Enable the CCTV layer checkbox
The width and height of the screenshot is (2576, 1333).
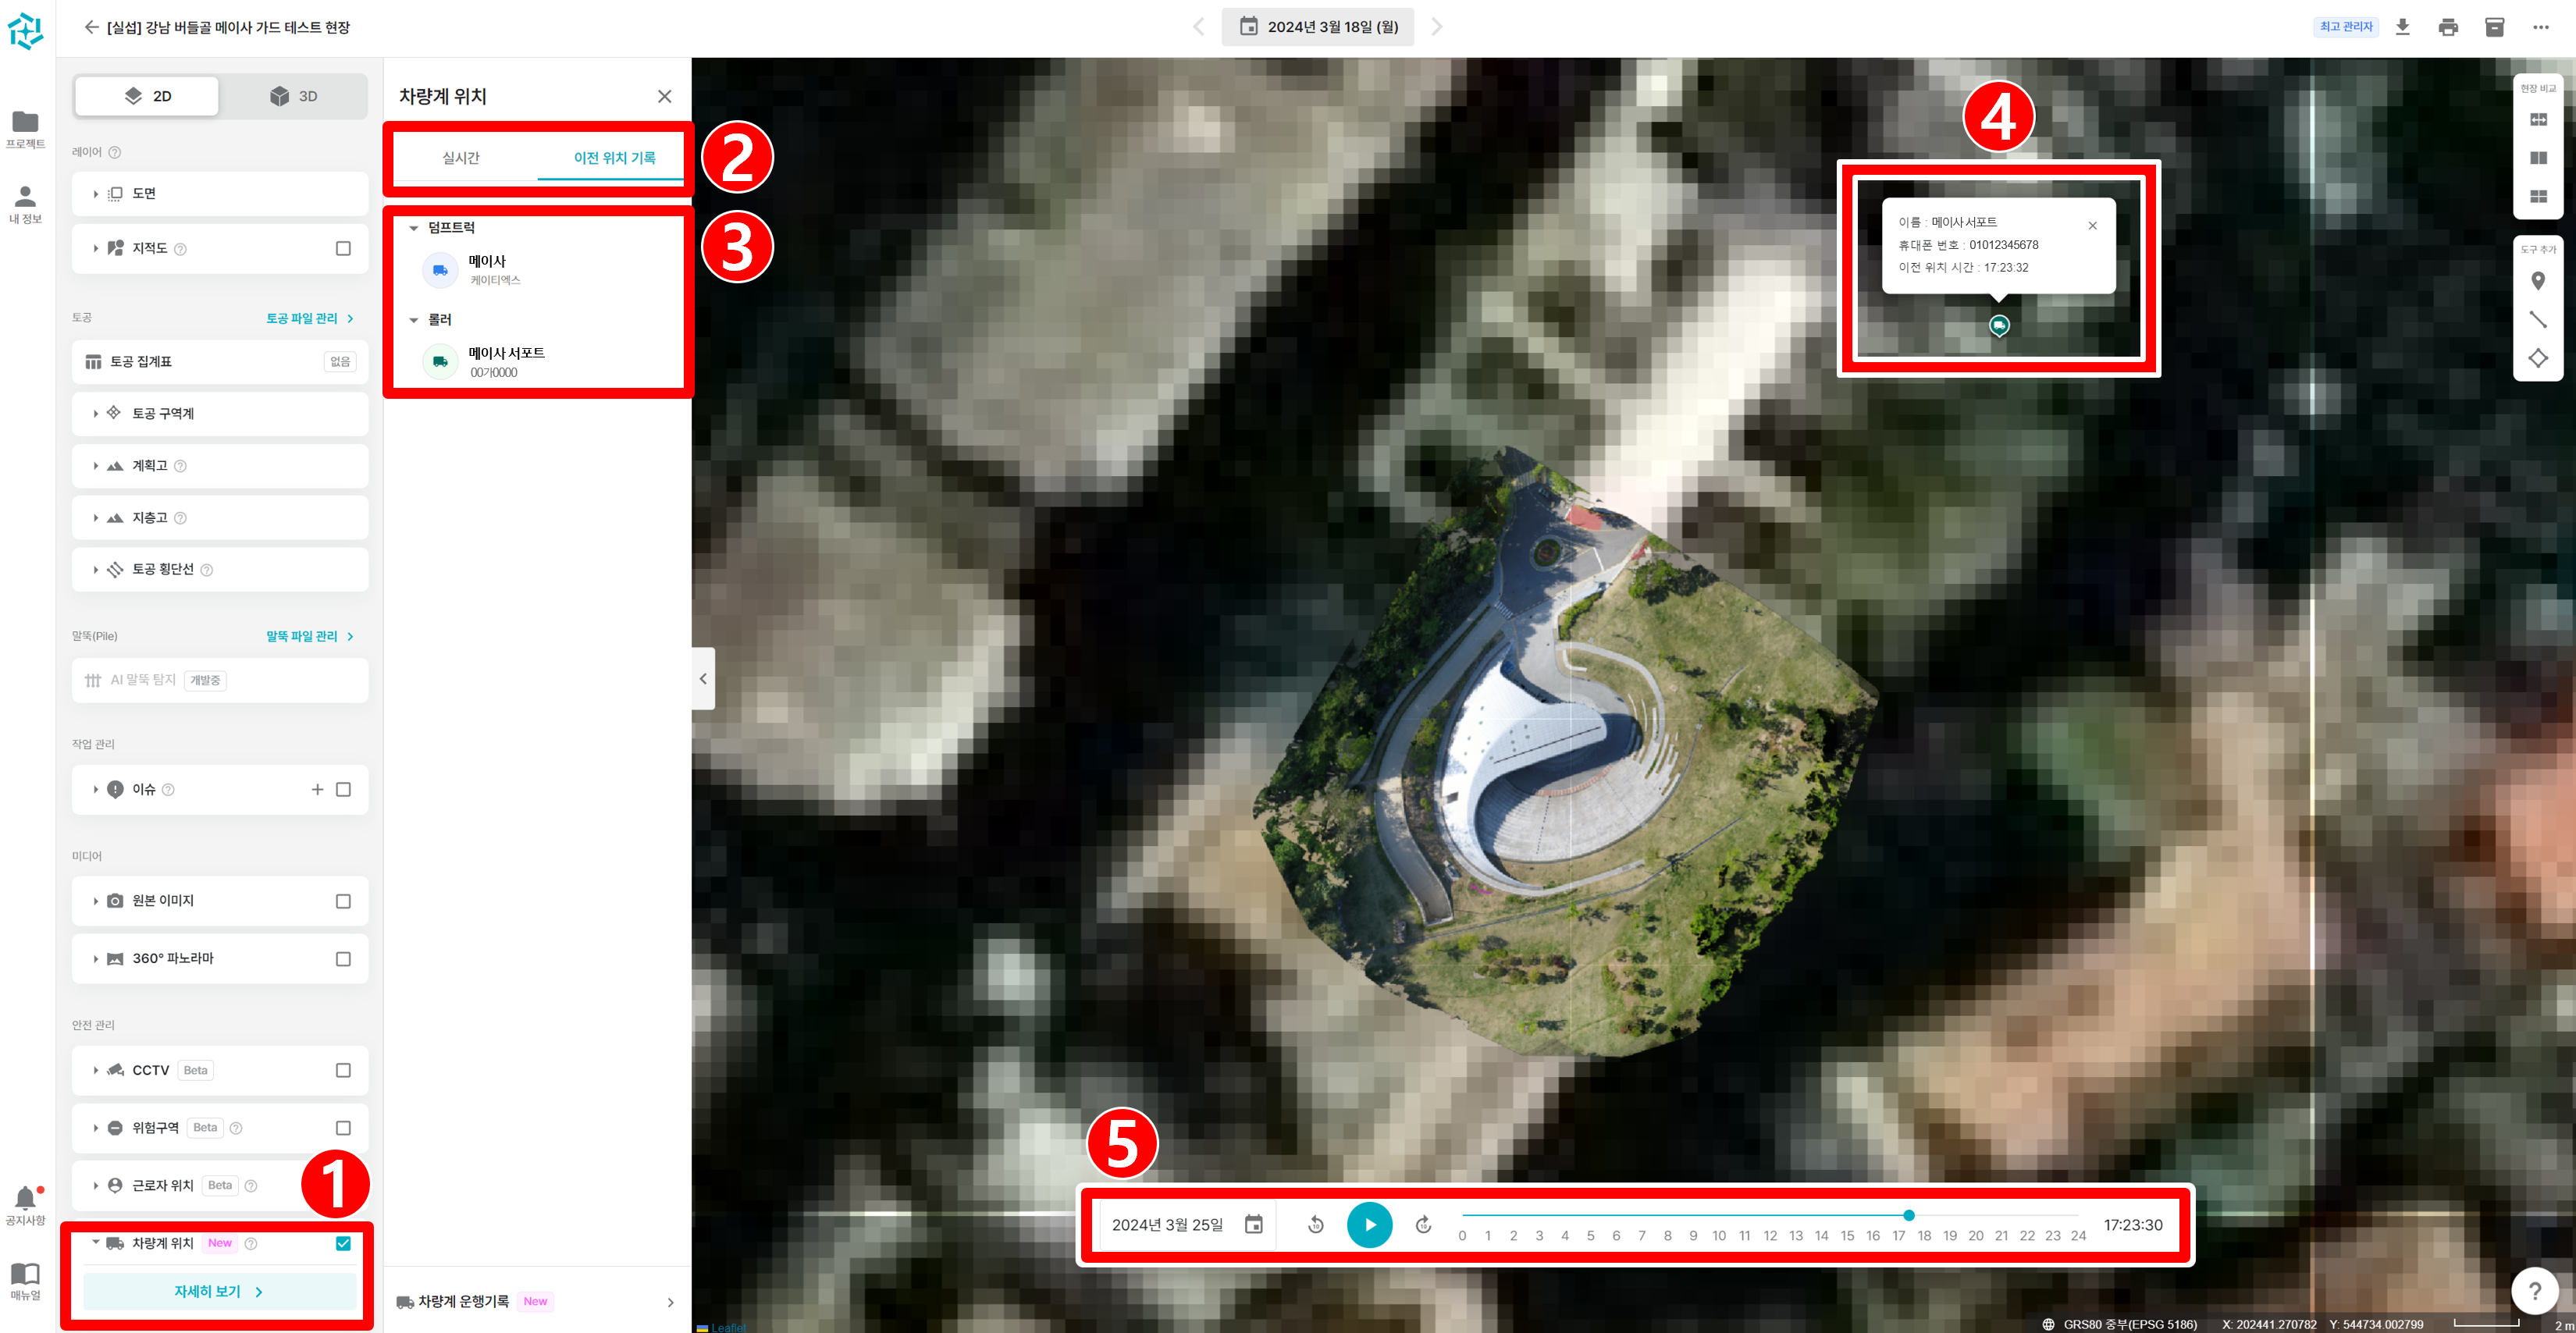pos(343,1070)
